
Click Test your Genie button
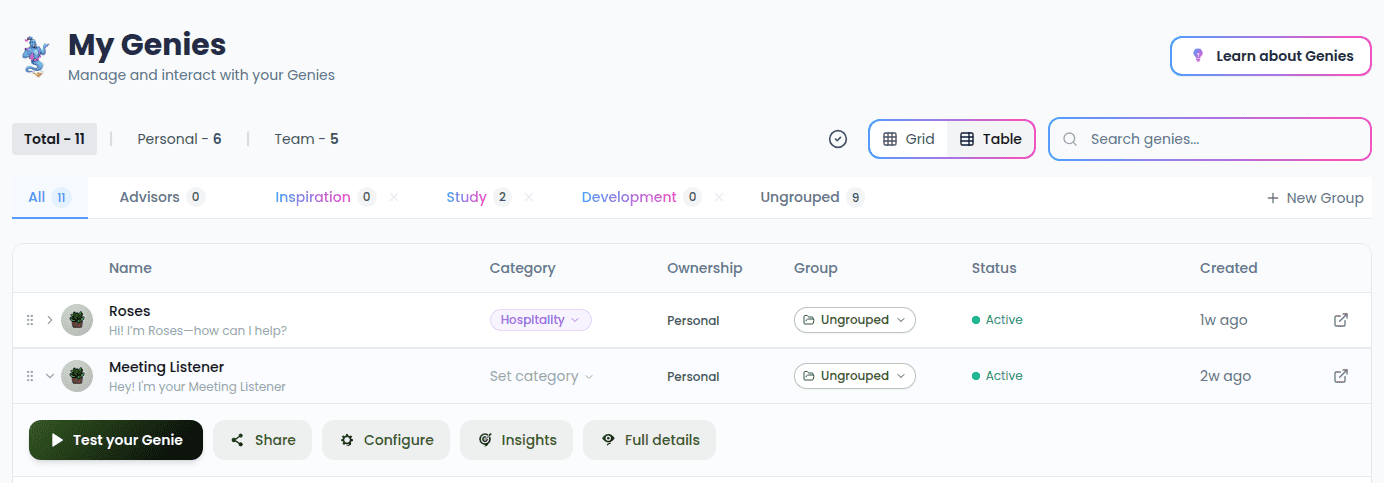pyautogui.click(x=116, y=440)
